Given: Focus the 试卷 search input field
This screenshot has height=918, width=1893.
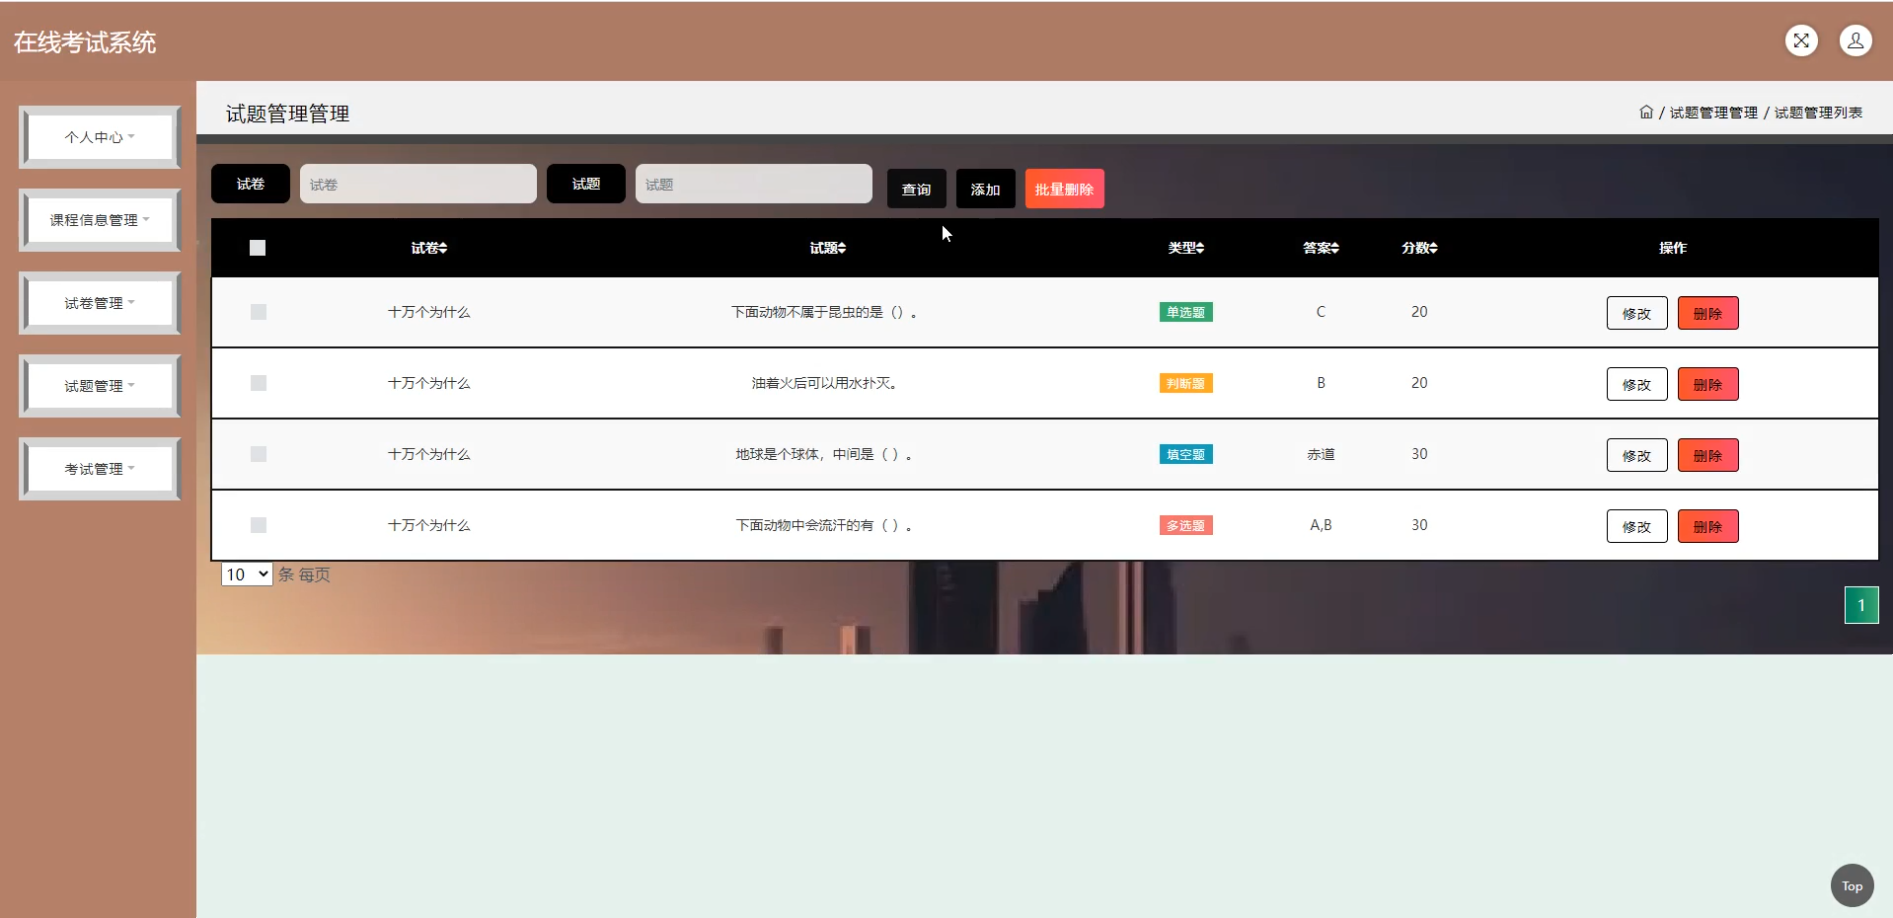Looking at the screenshot, I should pyautogui.click(x=418, y=184).
